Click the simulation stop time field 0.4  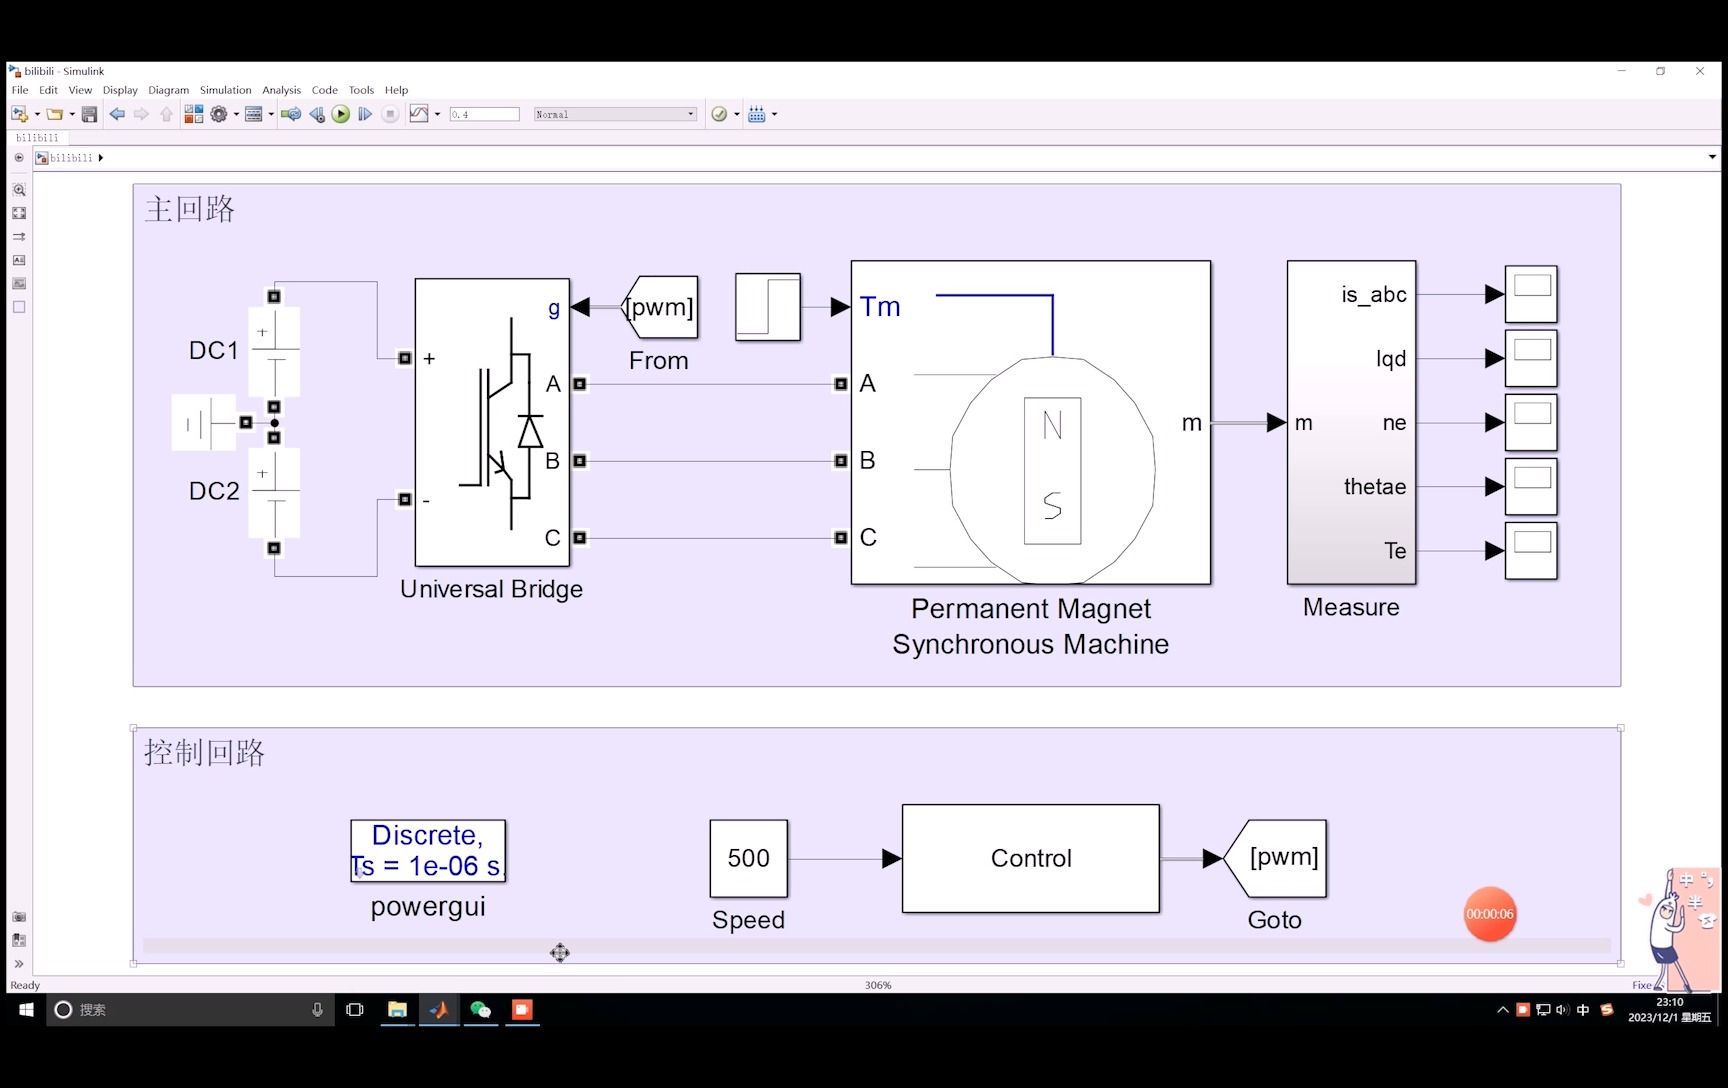[x=484, y=114]
